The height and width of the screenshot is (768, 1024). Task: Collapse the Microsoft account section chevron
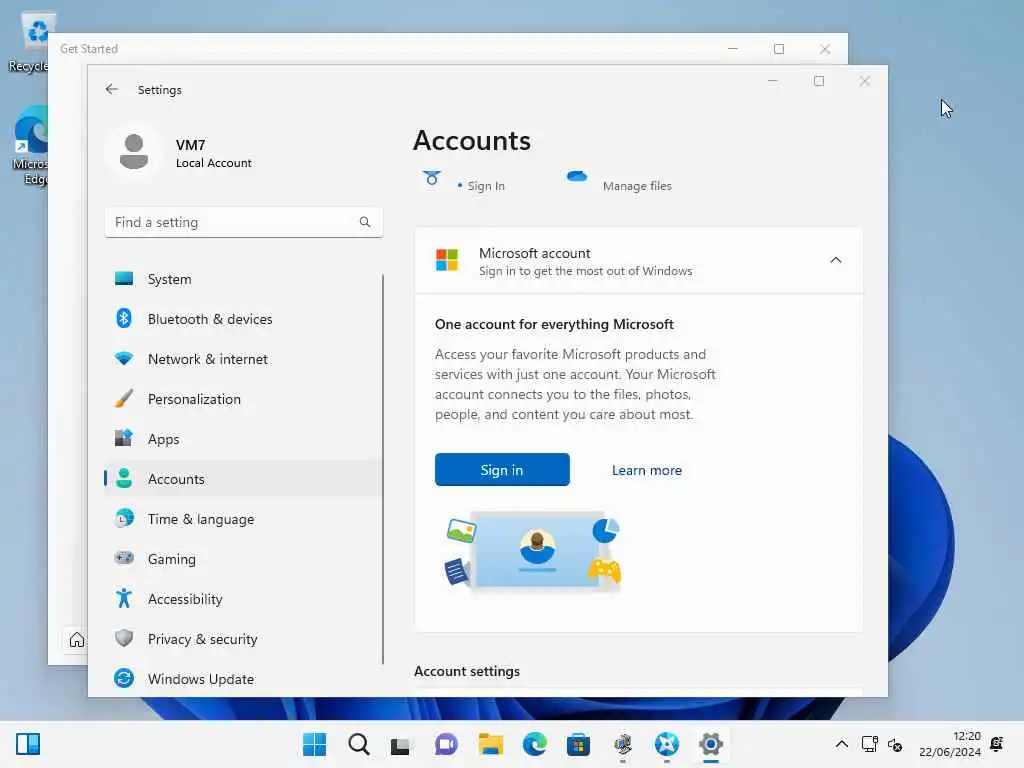836,260
